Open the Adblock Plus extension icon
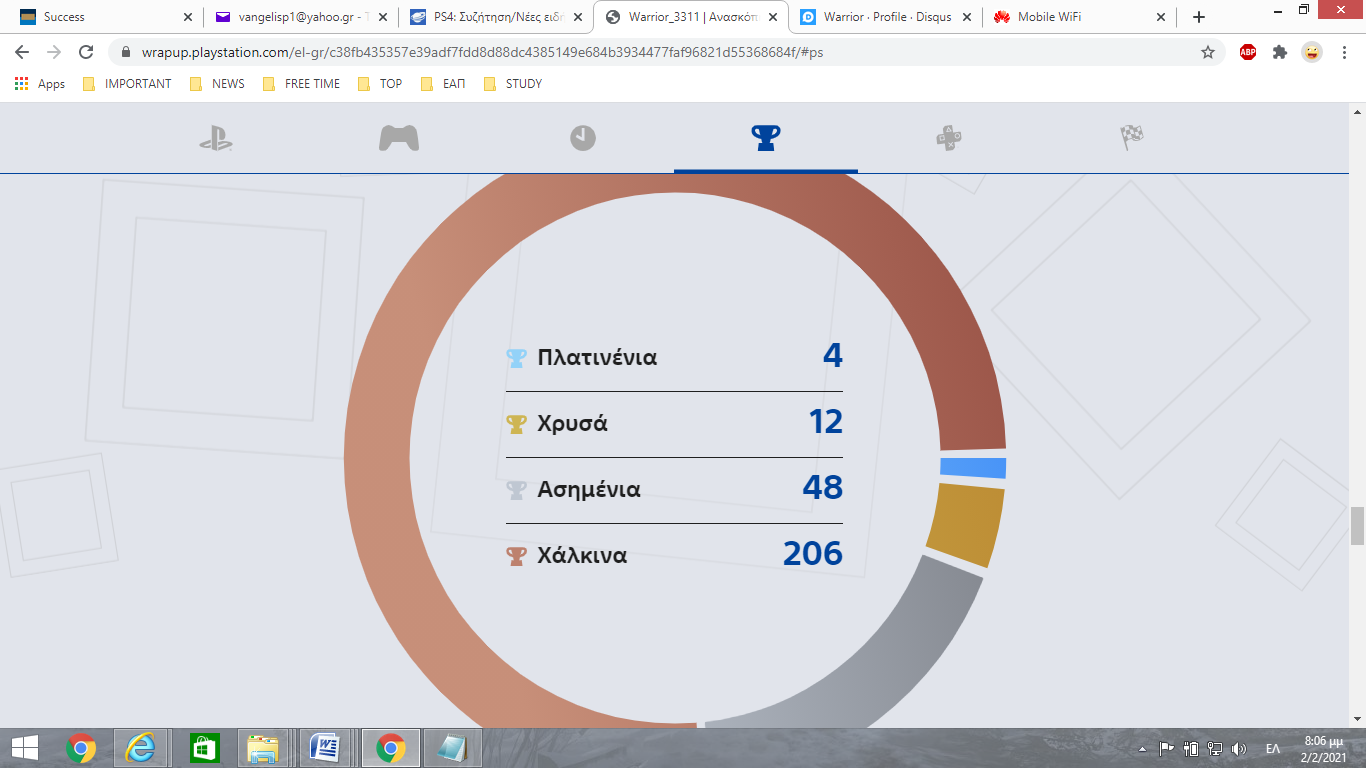The width and height of the screenshot is (1366, 768). 1248,52
